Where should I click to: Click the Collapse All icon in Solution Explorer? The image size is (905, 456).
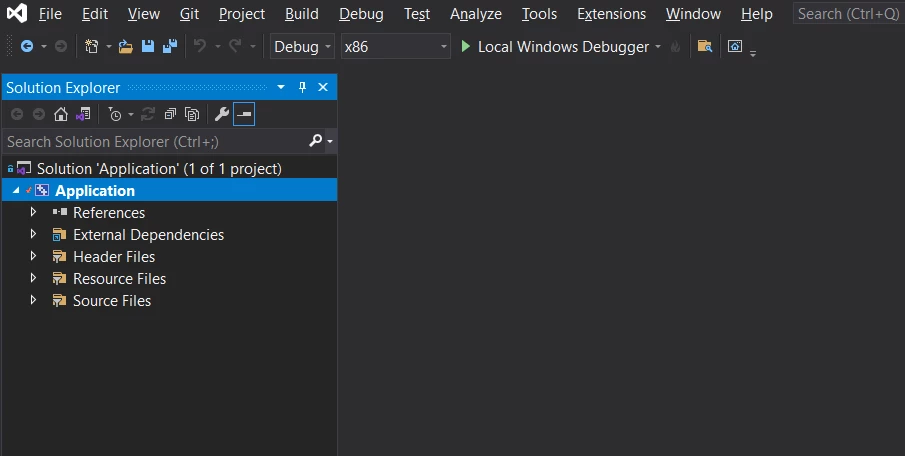[x=170, y=114]
